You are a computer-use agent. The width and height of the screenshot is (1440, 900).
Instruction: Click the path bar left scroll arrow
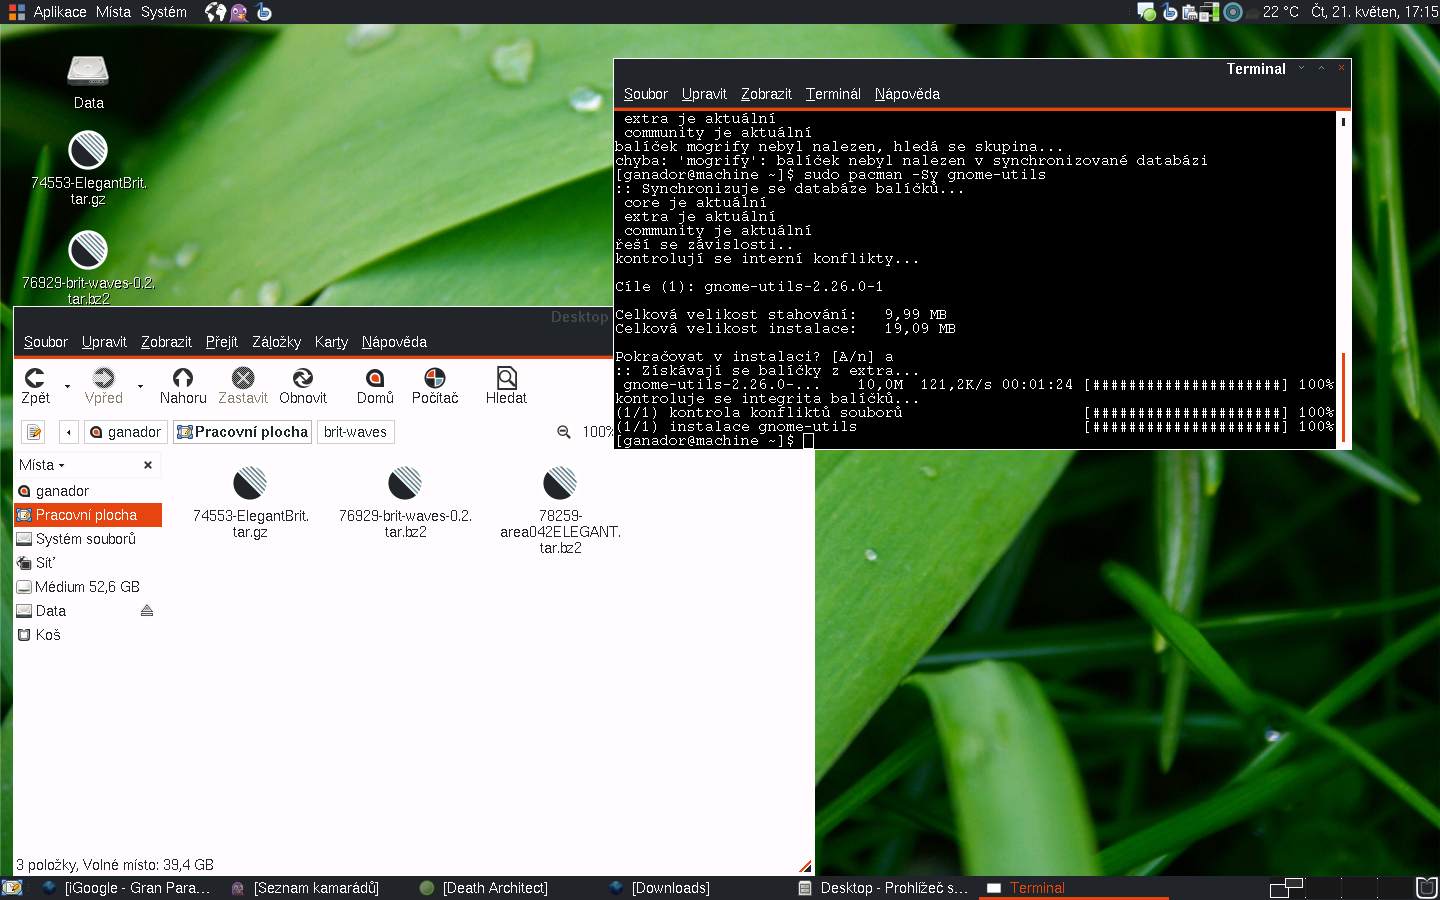[x=68, y=432]
